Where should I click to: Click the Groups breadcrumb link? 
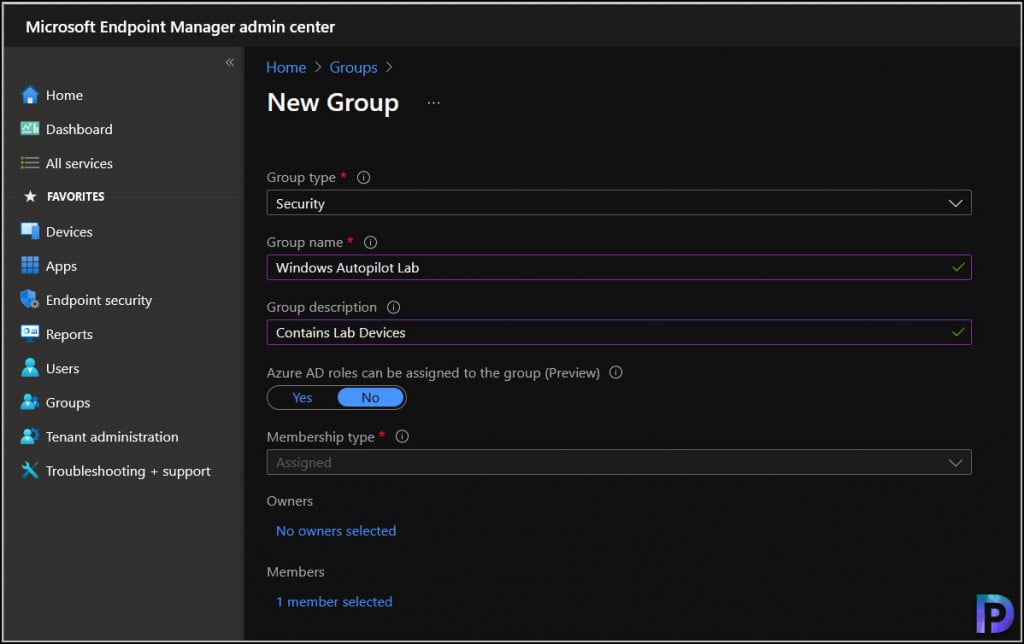pyautogui.click(x=353, y=67)
